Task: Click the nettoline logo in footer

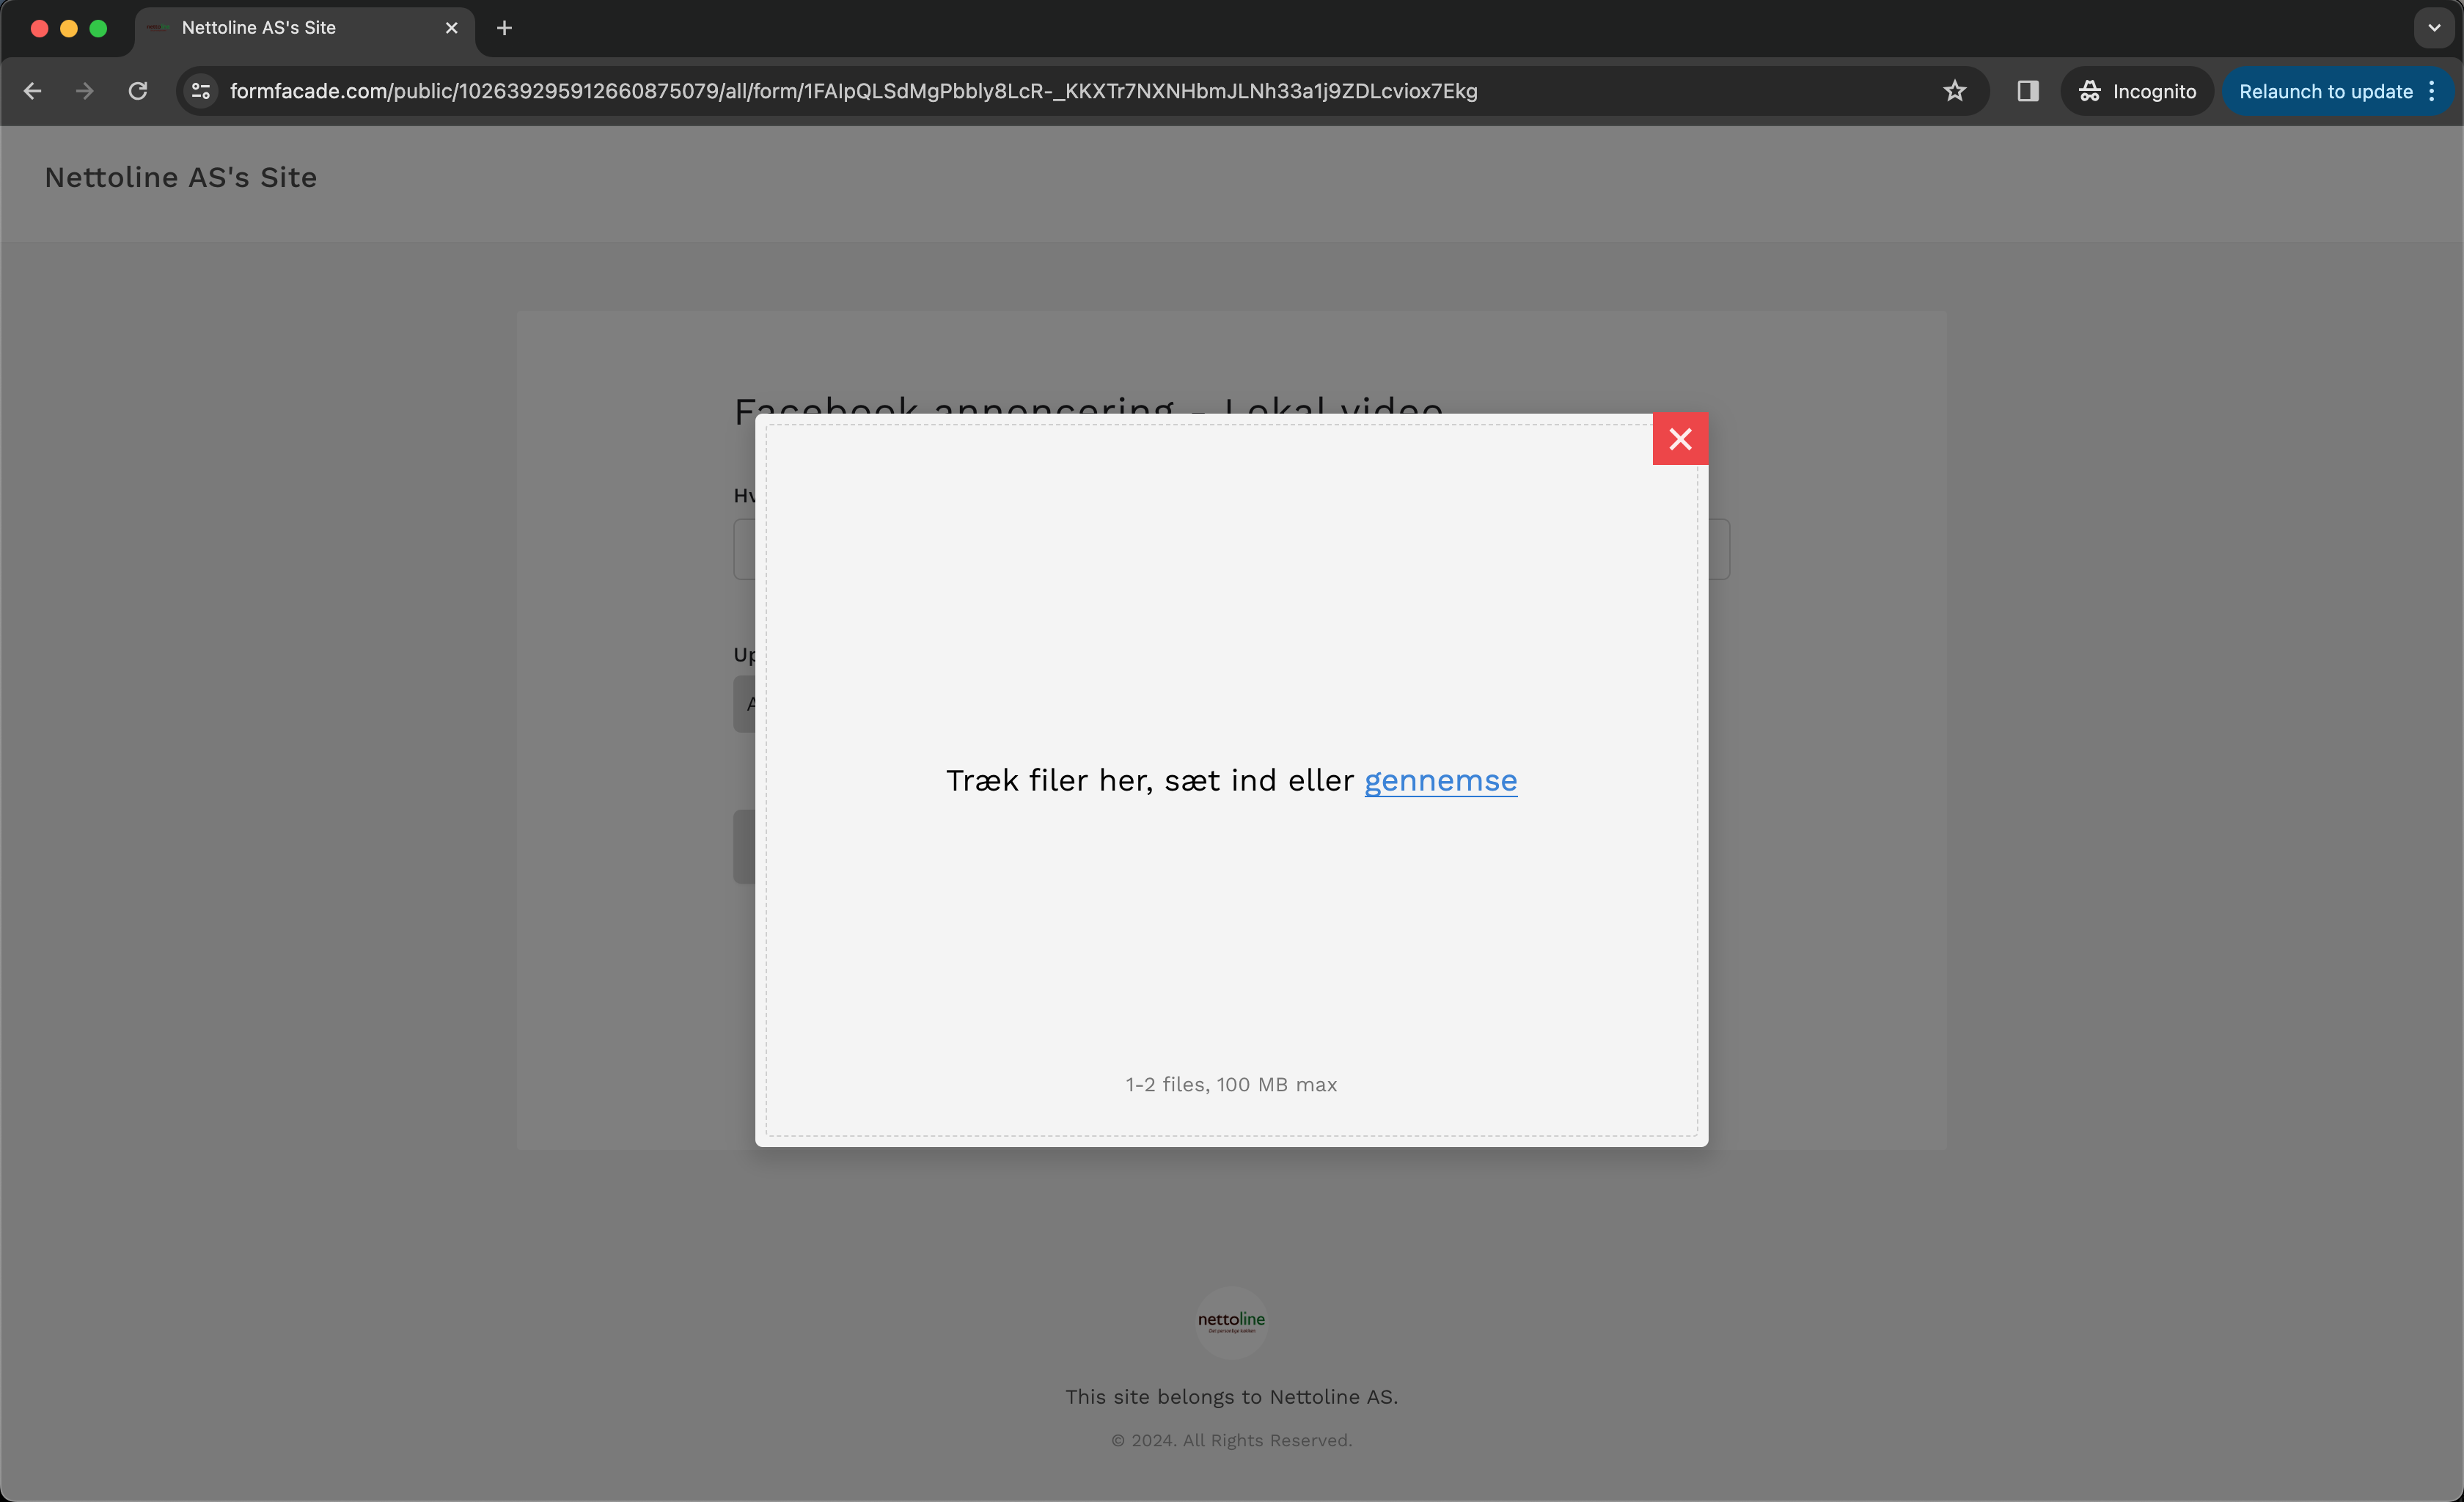Action: point(1231,1320)
